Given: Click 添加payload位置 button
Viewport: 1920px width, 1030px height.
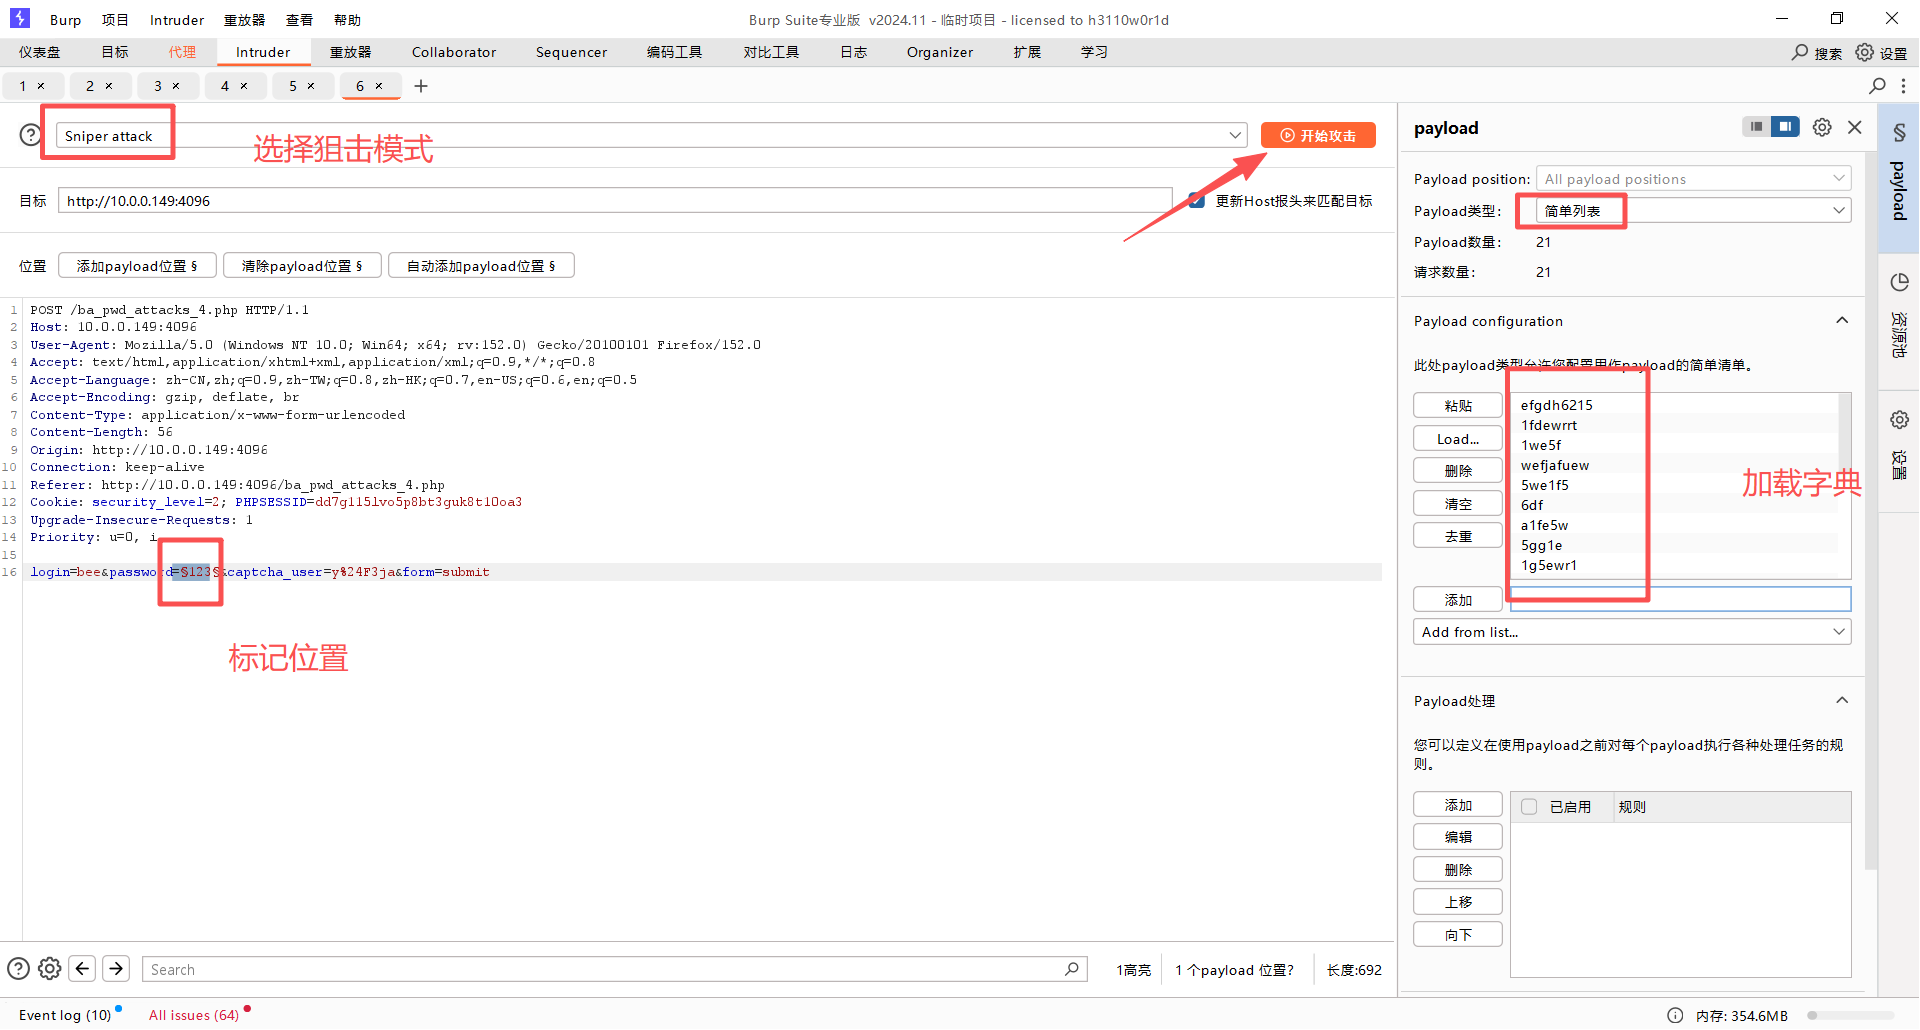Looking at the screenshot, I should click(137, 266).
